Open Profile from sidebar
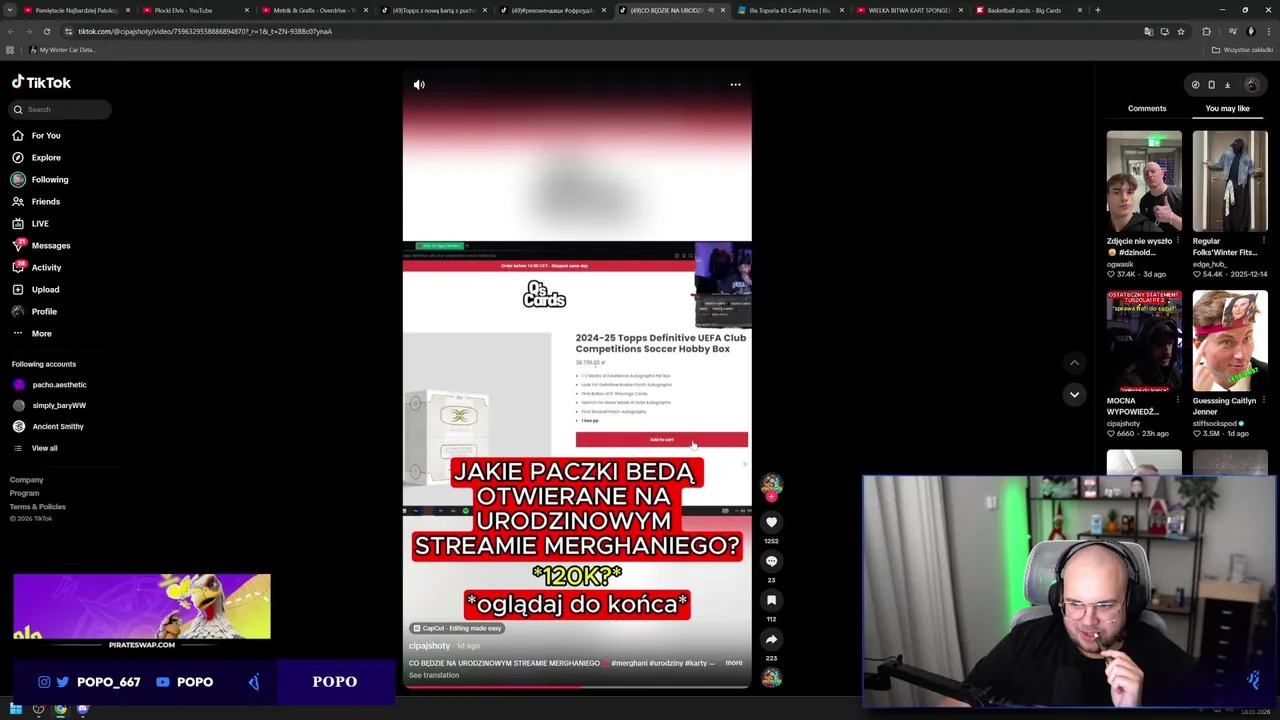Viewport: 1280px width, 720px height. 34,311
